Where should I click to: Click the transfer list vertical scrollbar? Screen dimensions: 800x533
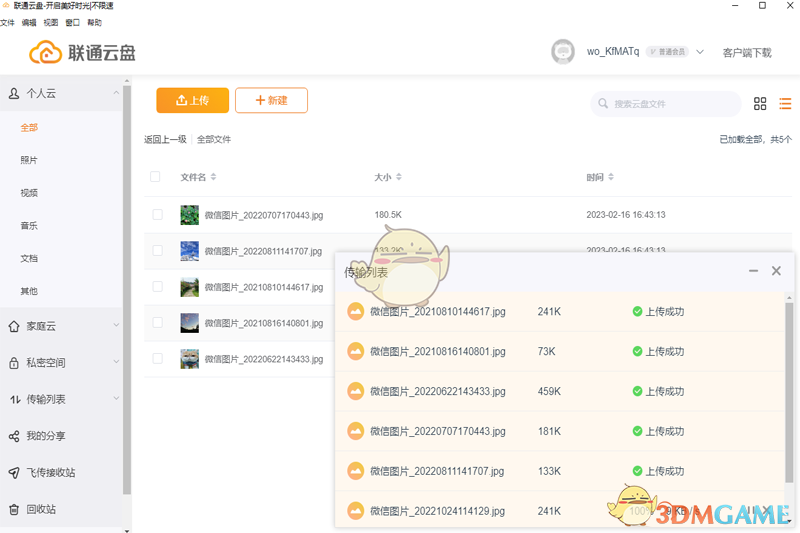[x=789, y=393]
